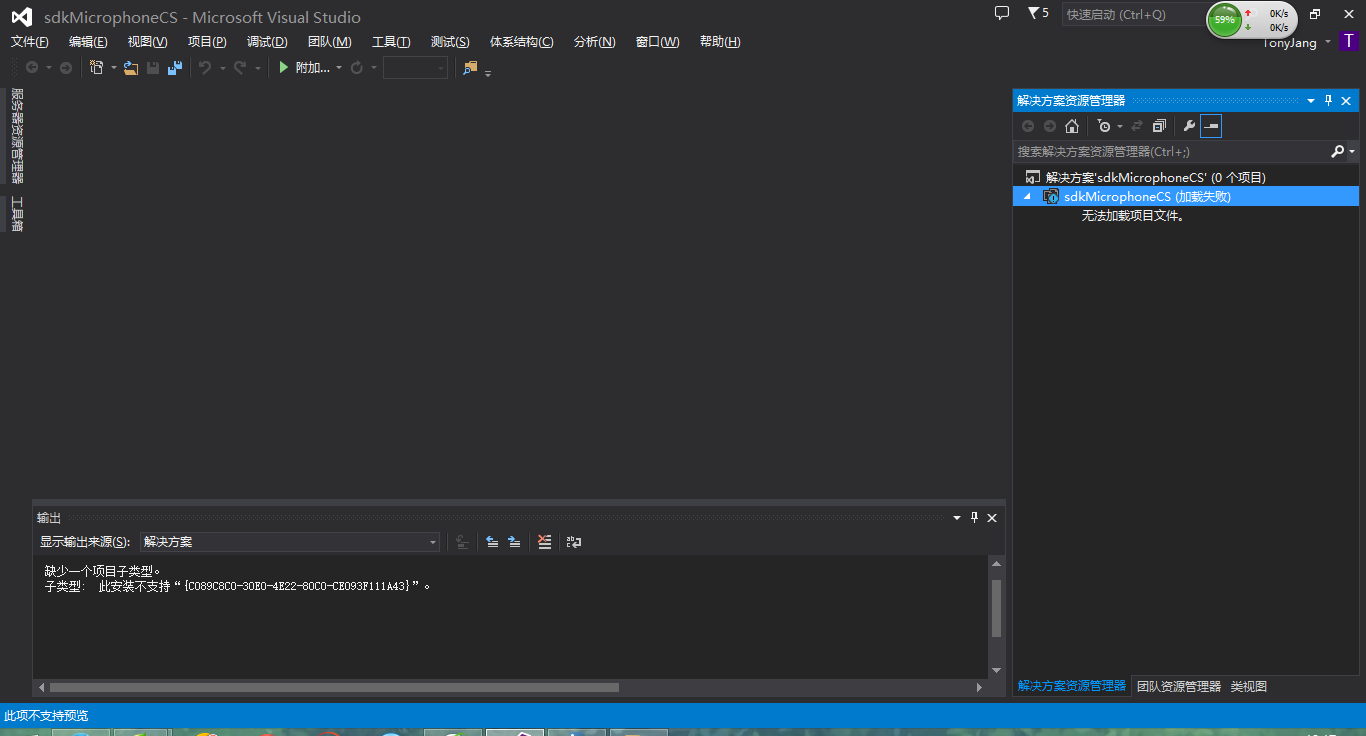Click Go to Previous Message in Output panel

pos(492,542)
